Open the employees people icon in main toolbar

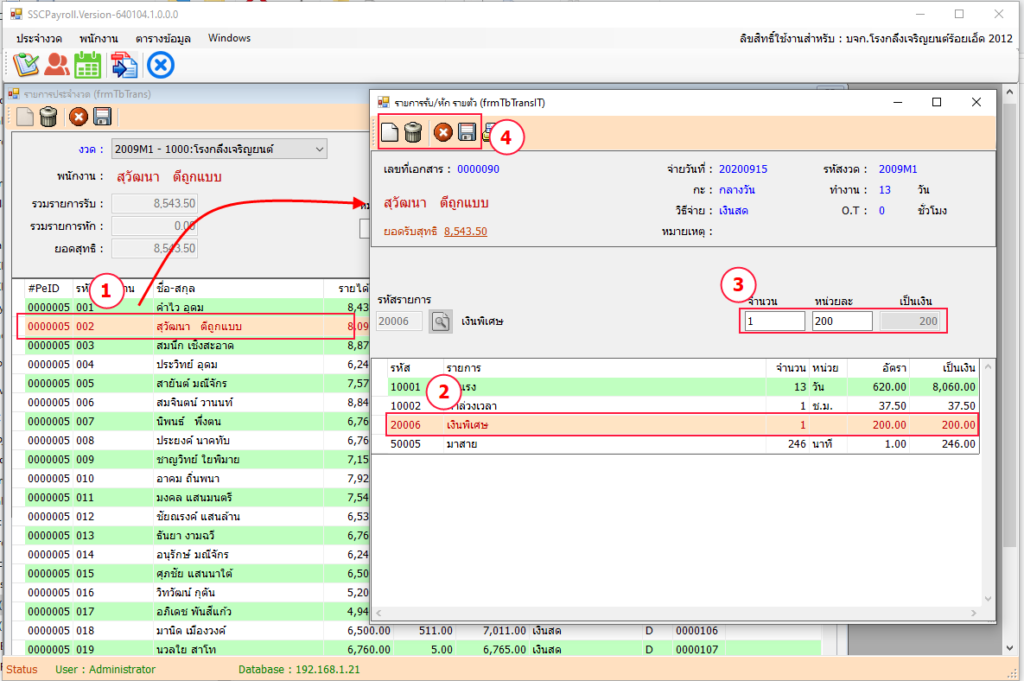click(57, 65)
